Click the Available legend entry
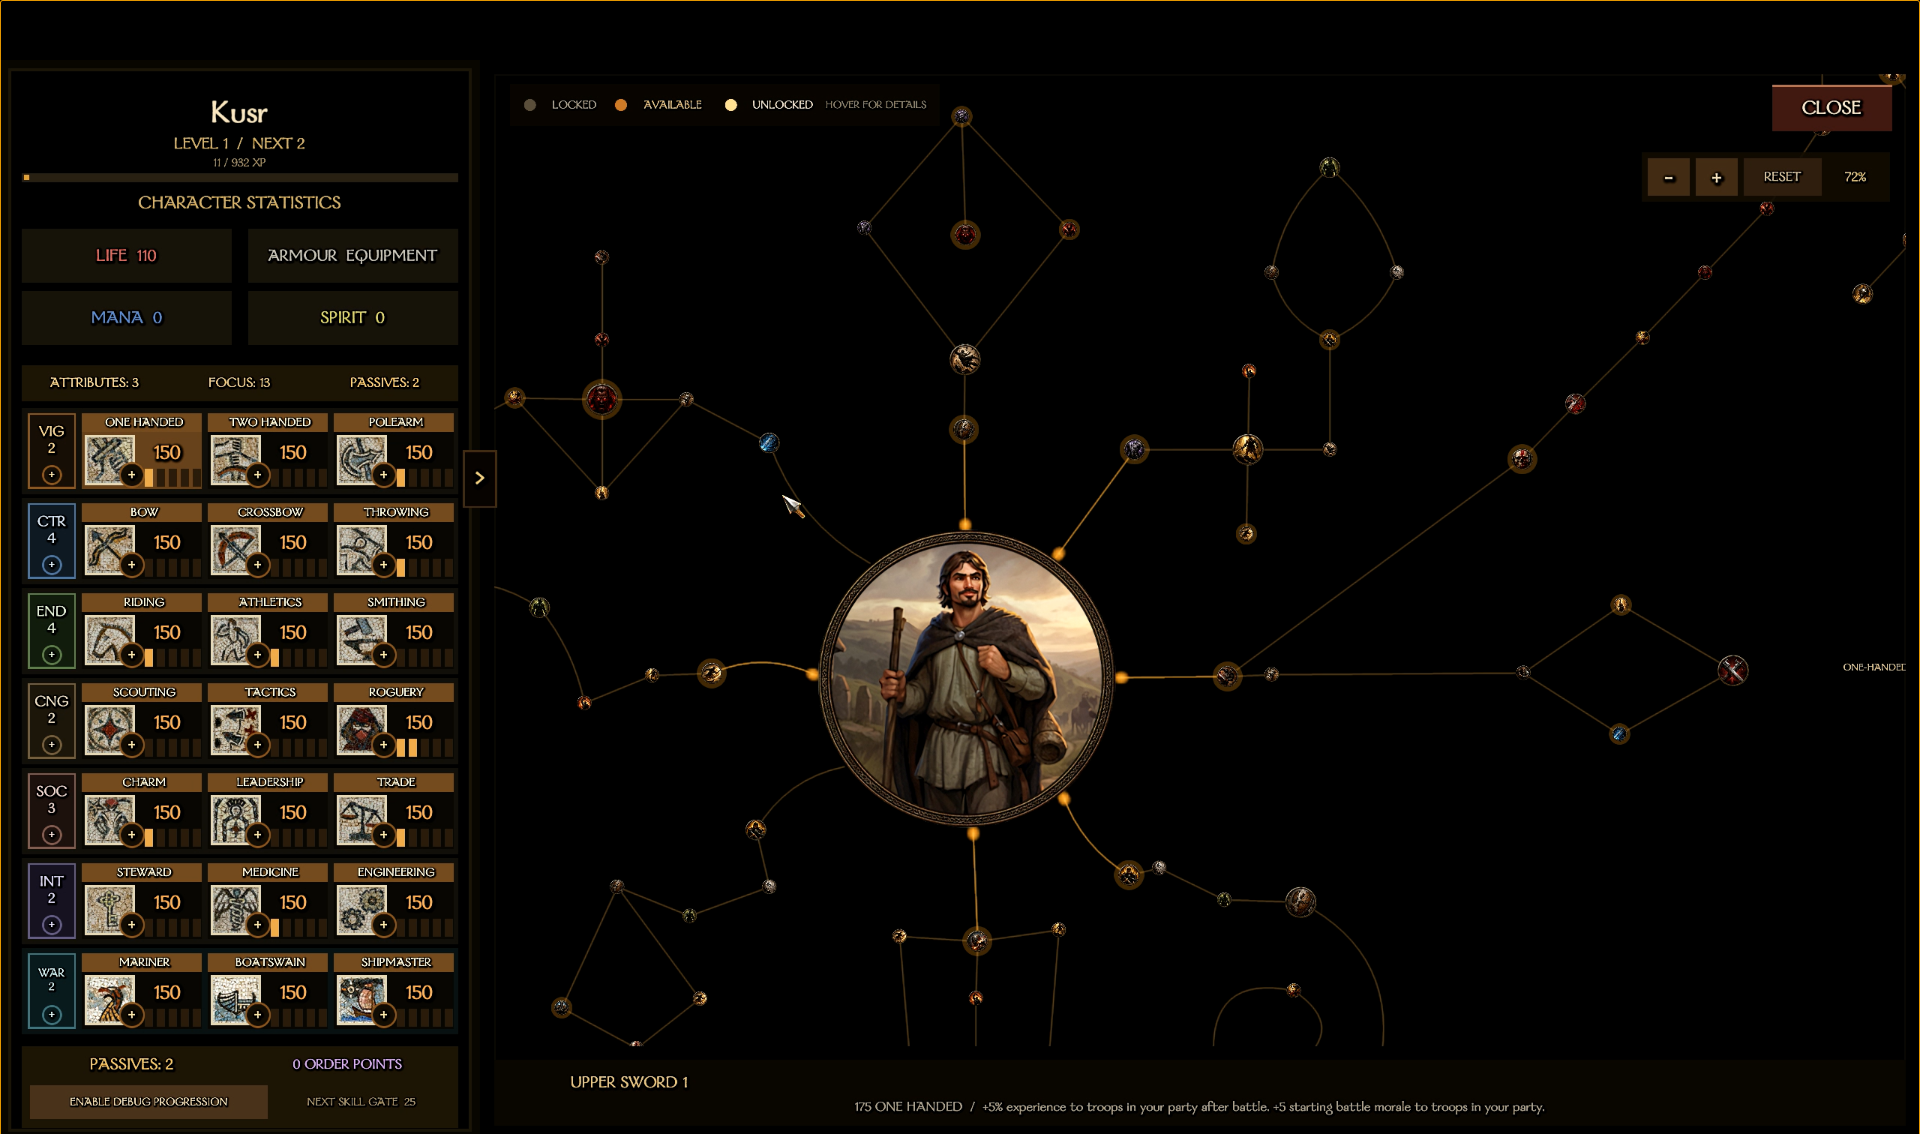The height and width of the screenshot is (1134, 1920). [x=659, y=105]
